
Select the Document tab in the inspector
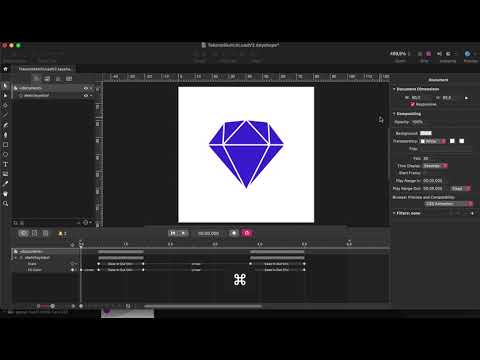pyautogui.click(x=438, y=80)
